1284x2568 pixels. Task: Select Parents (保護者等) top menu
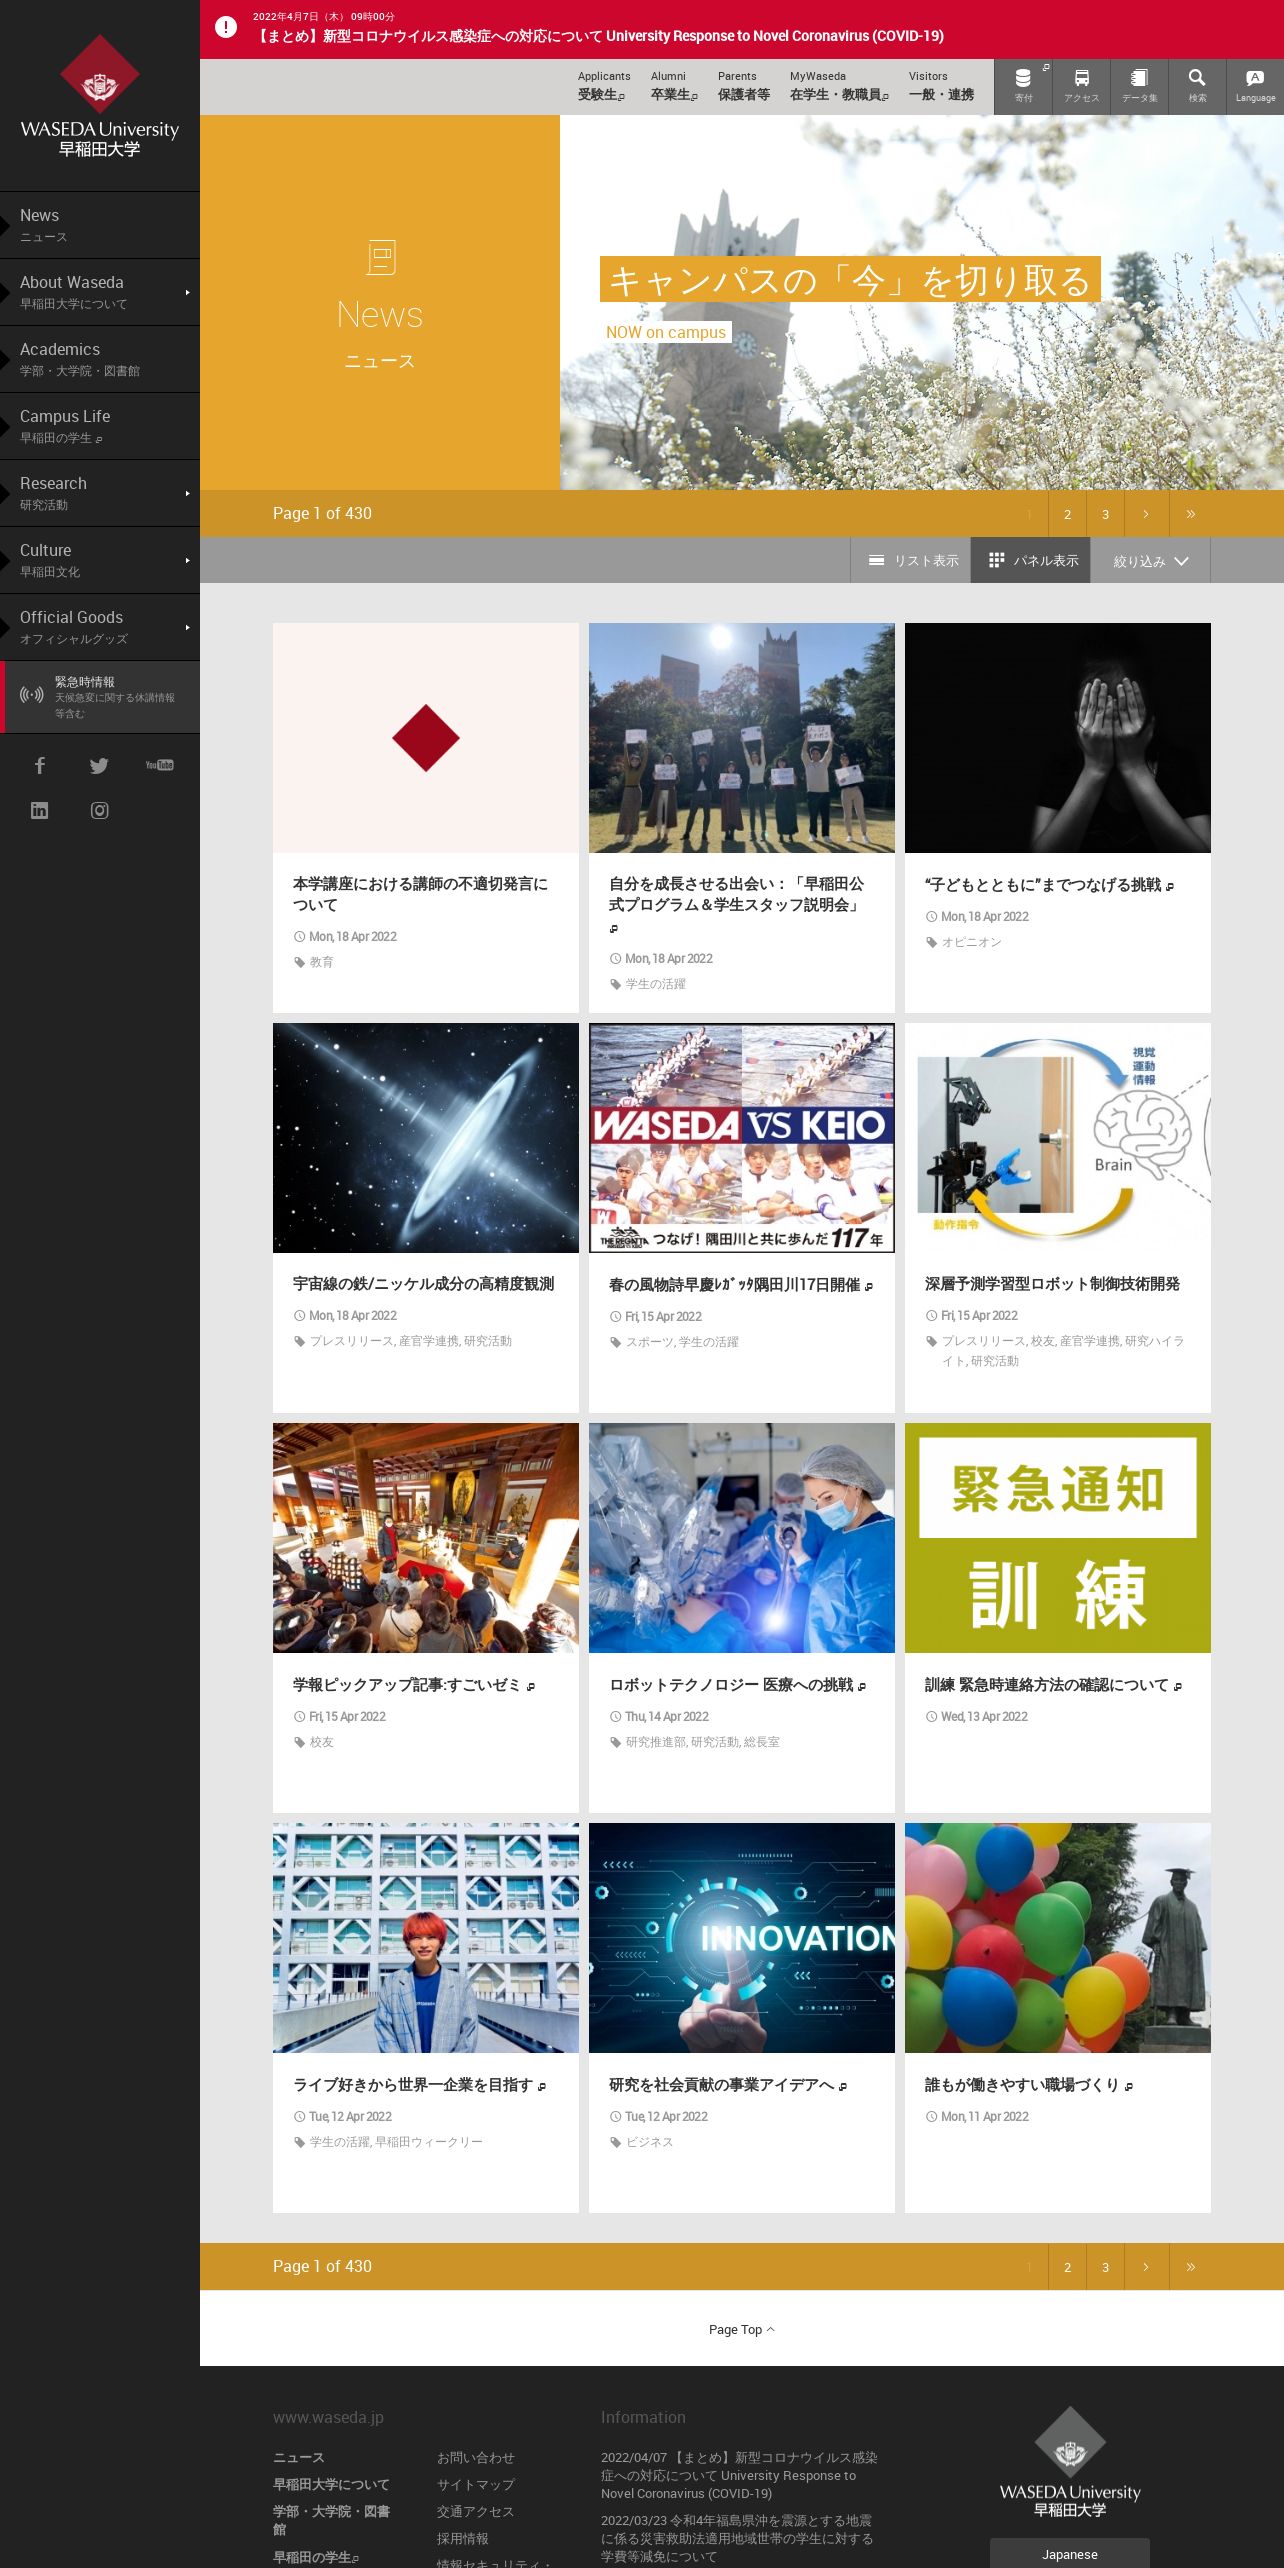tap(744, 86)
